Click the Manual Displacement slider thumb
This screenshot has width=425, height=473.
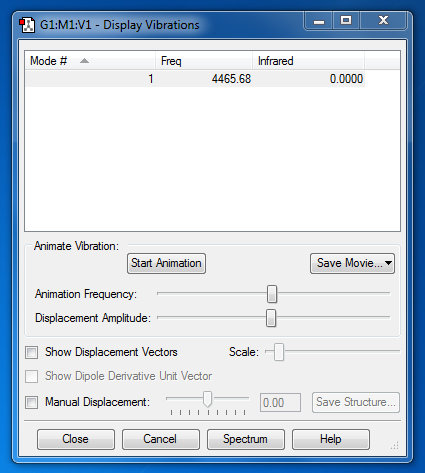tap(207, 399)
